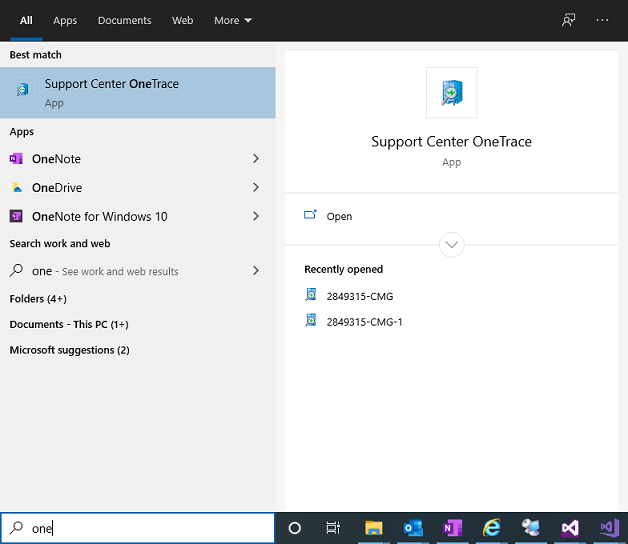Open recent file 2849315-CMG-1
Screen dimensions: 628x544
pyautogui.click(x=364, y=322)
